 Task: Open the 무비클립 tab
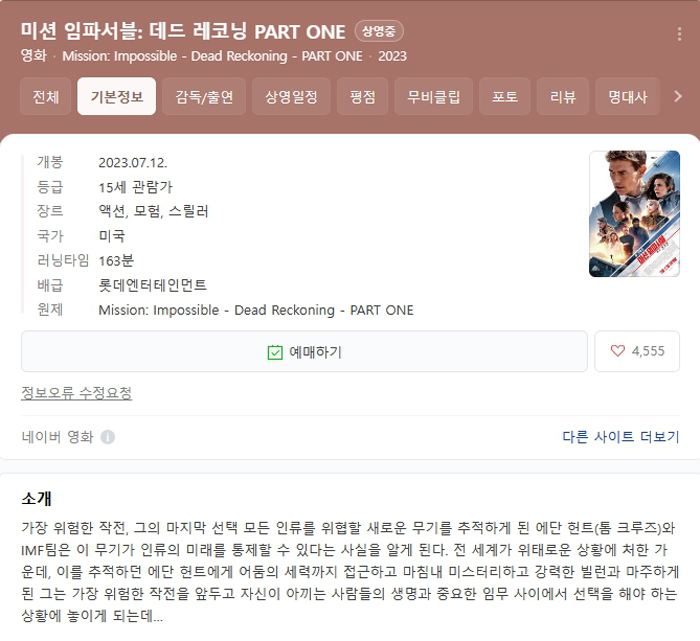(x=433, y=96)
